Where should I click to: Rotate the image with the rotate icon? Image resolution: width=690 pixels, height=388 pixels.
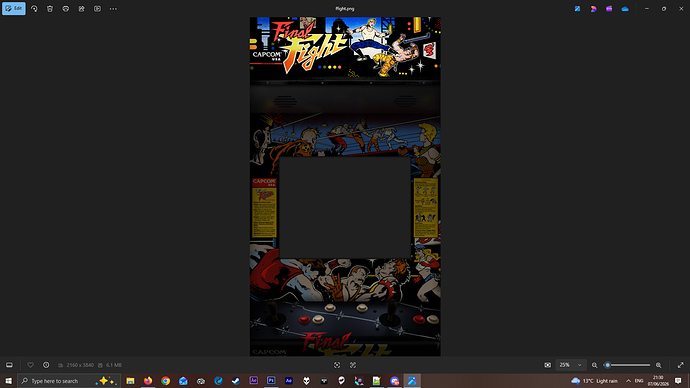34,8
